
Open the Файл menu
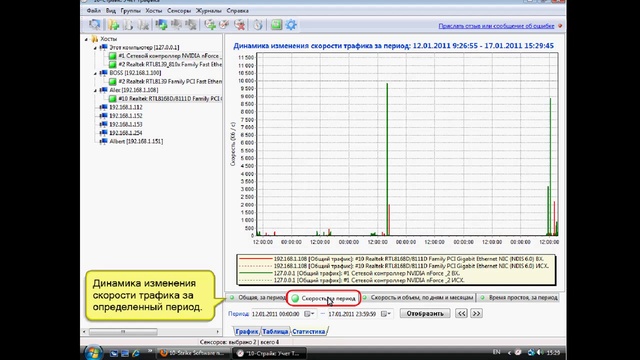click(94, 11)
